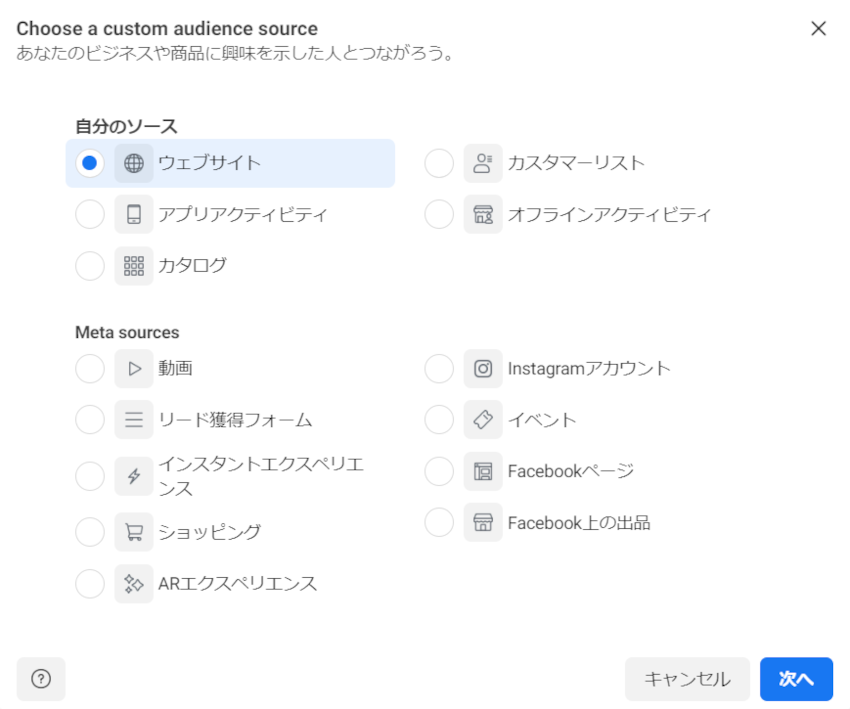The width and height of the screenshot is (850, 709).
Task: Click the 次へ button
Action: click(x=796, y=679)
